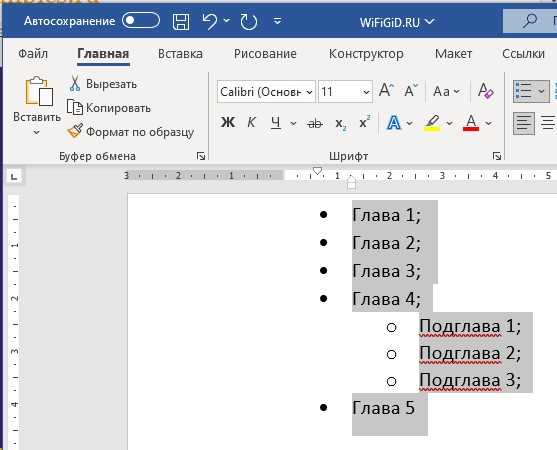Screen dimensions: 557x450
Task: Click the text Глава 1;
Action: [x=386, y=215]
